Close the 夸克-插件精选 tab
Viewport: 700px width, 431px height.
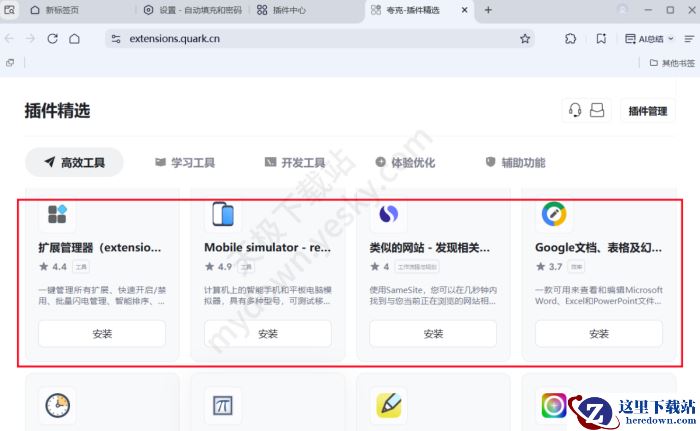(x=465, y=10)
